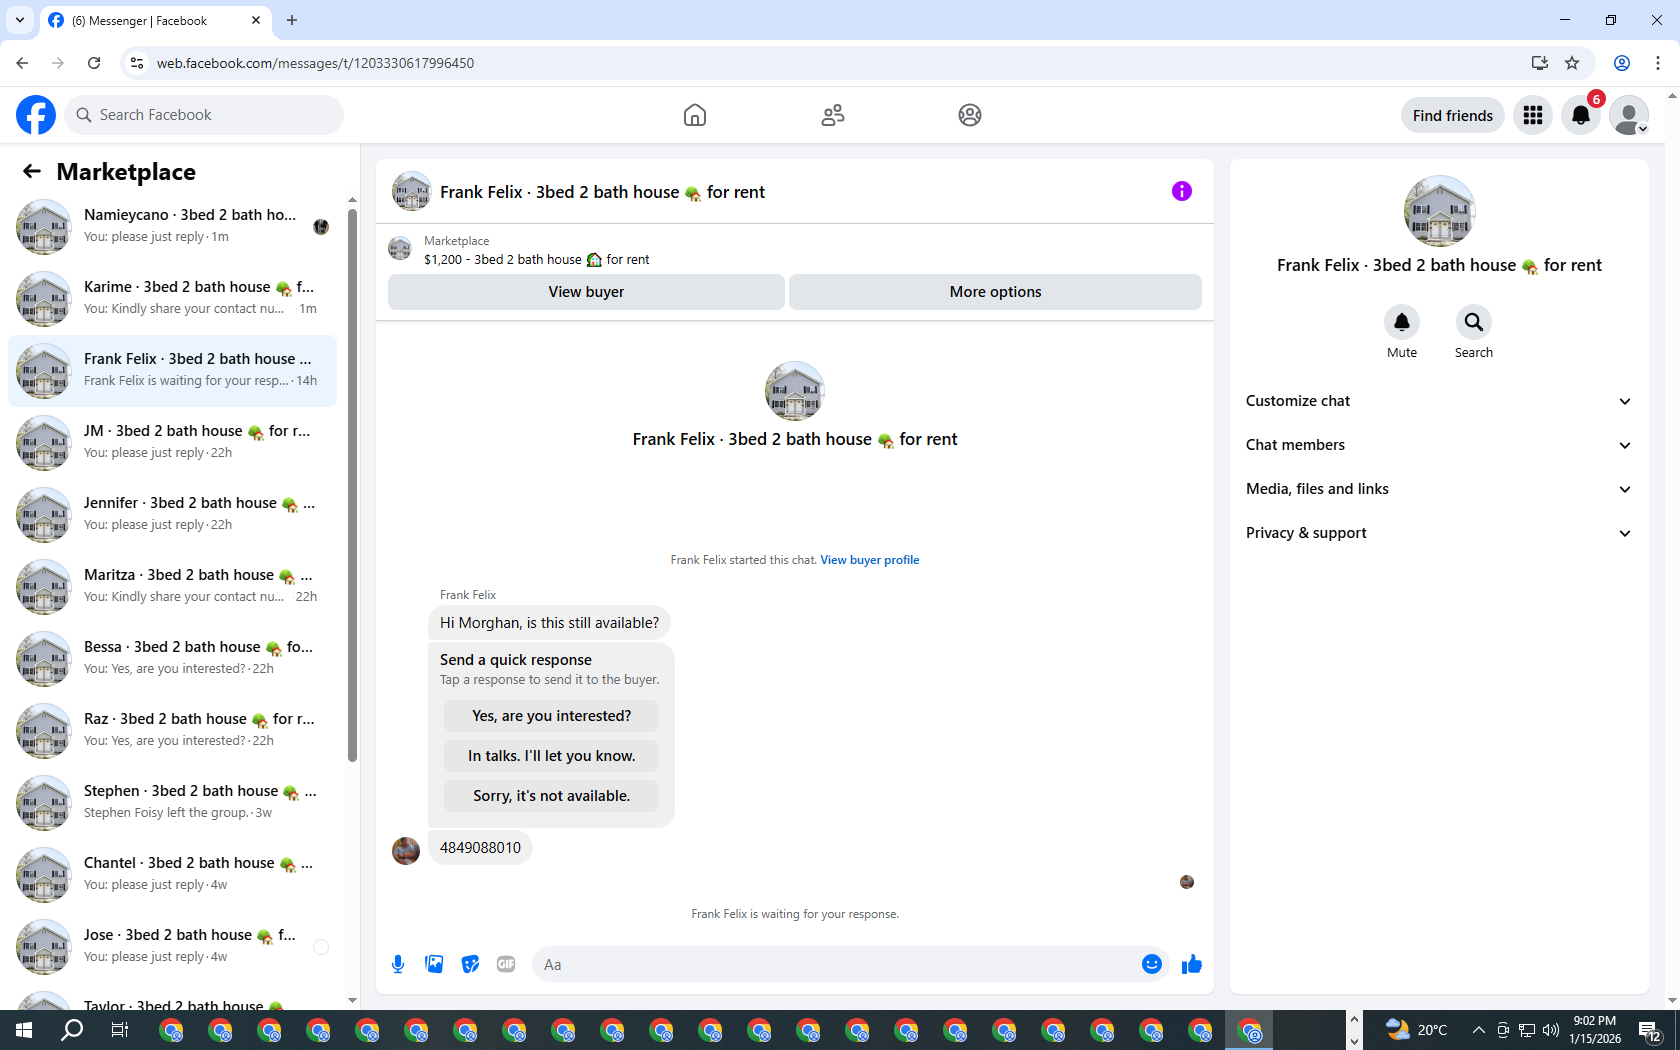1680x1050 pixels.
Task: Record a voice clip with microphone icon
Action: click(398, 964)
